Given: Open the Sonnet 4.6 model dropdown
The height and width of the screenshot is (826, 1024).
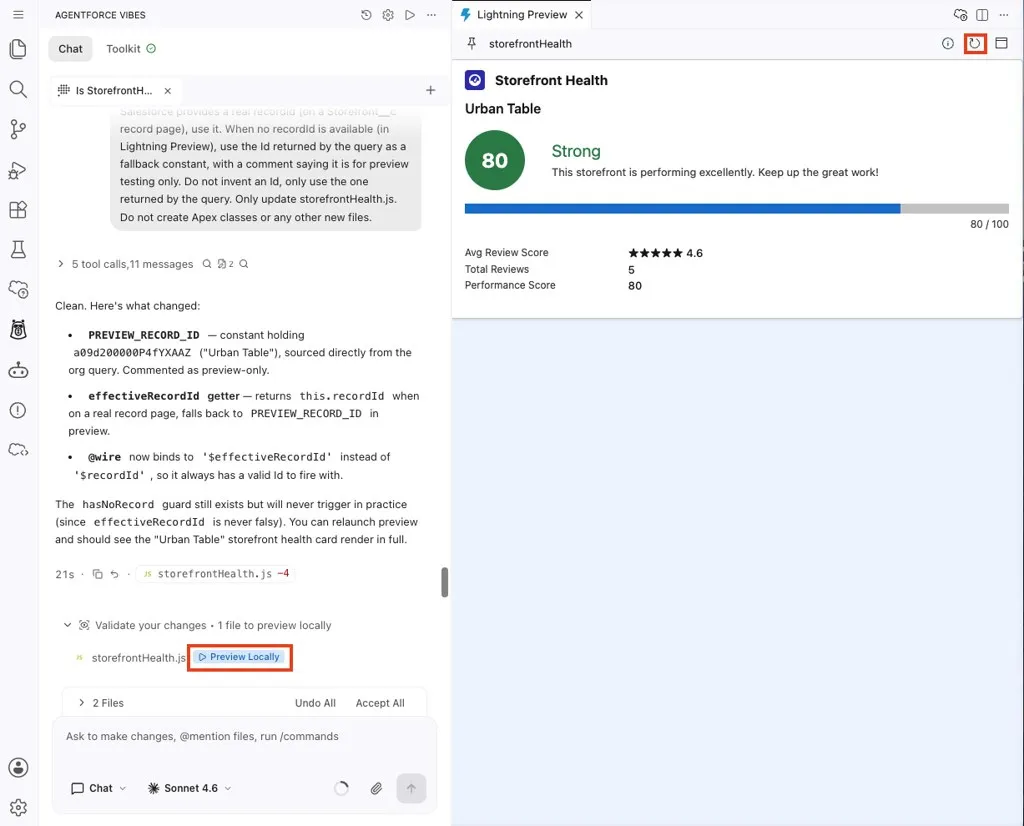Looking at the screenshot, I should [189, 788].
